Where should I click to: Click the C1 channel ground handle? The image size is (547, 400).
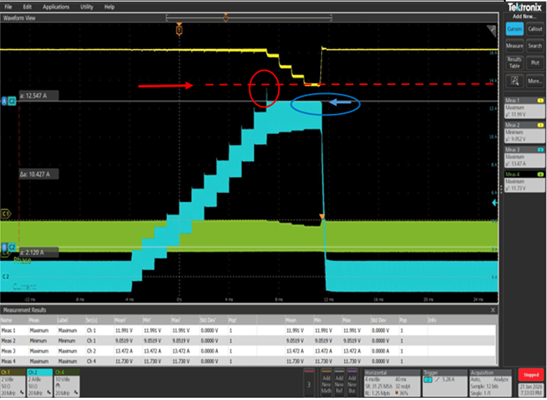(6, 213)
